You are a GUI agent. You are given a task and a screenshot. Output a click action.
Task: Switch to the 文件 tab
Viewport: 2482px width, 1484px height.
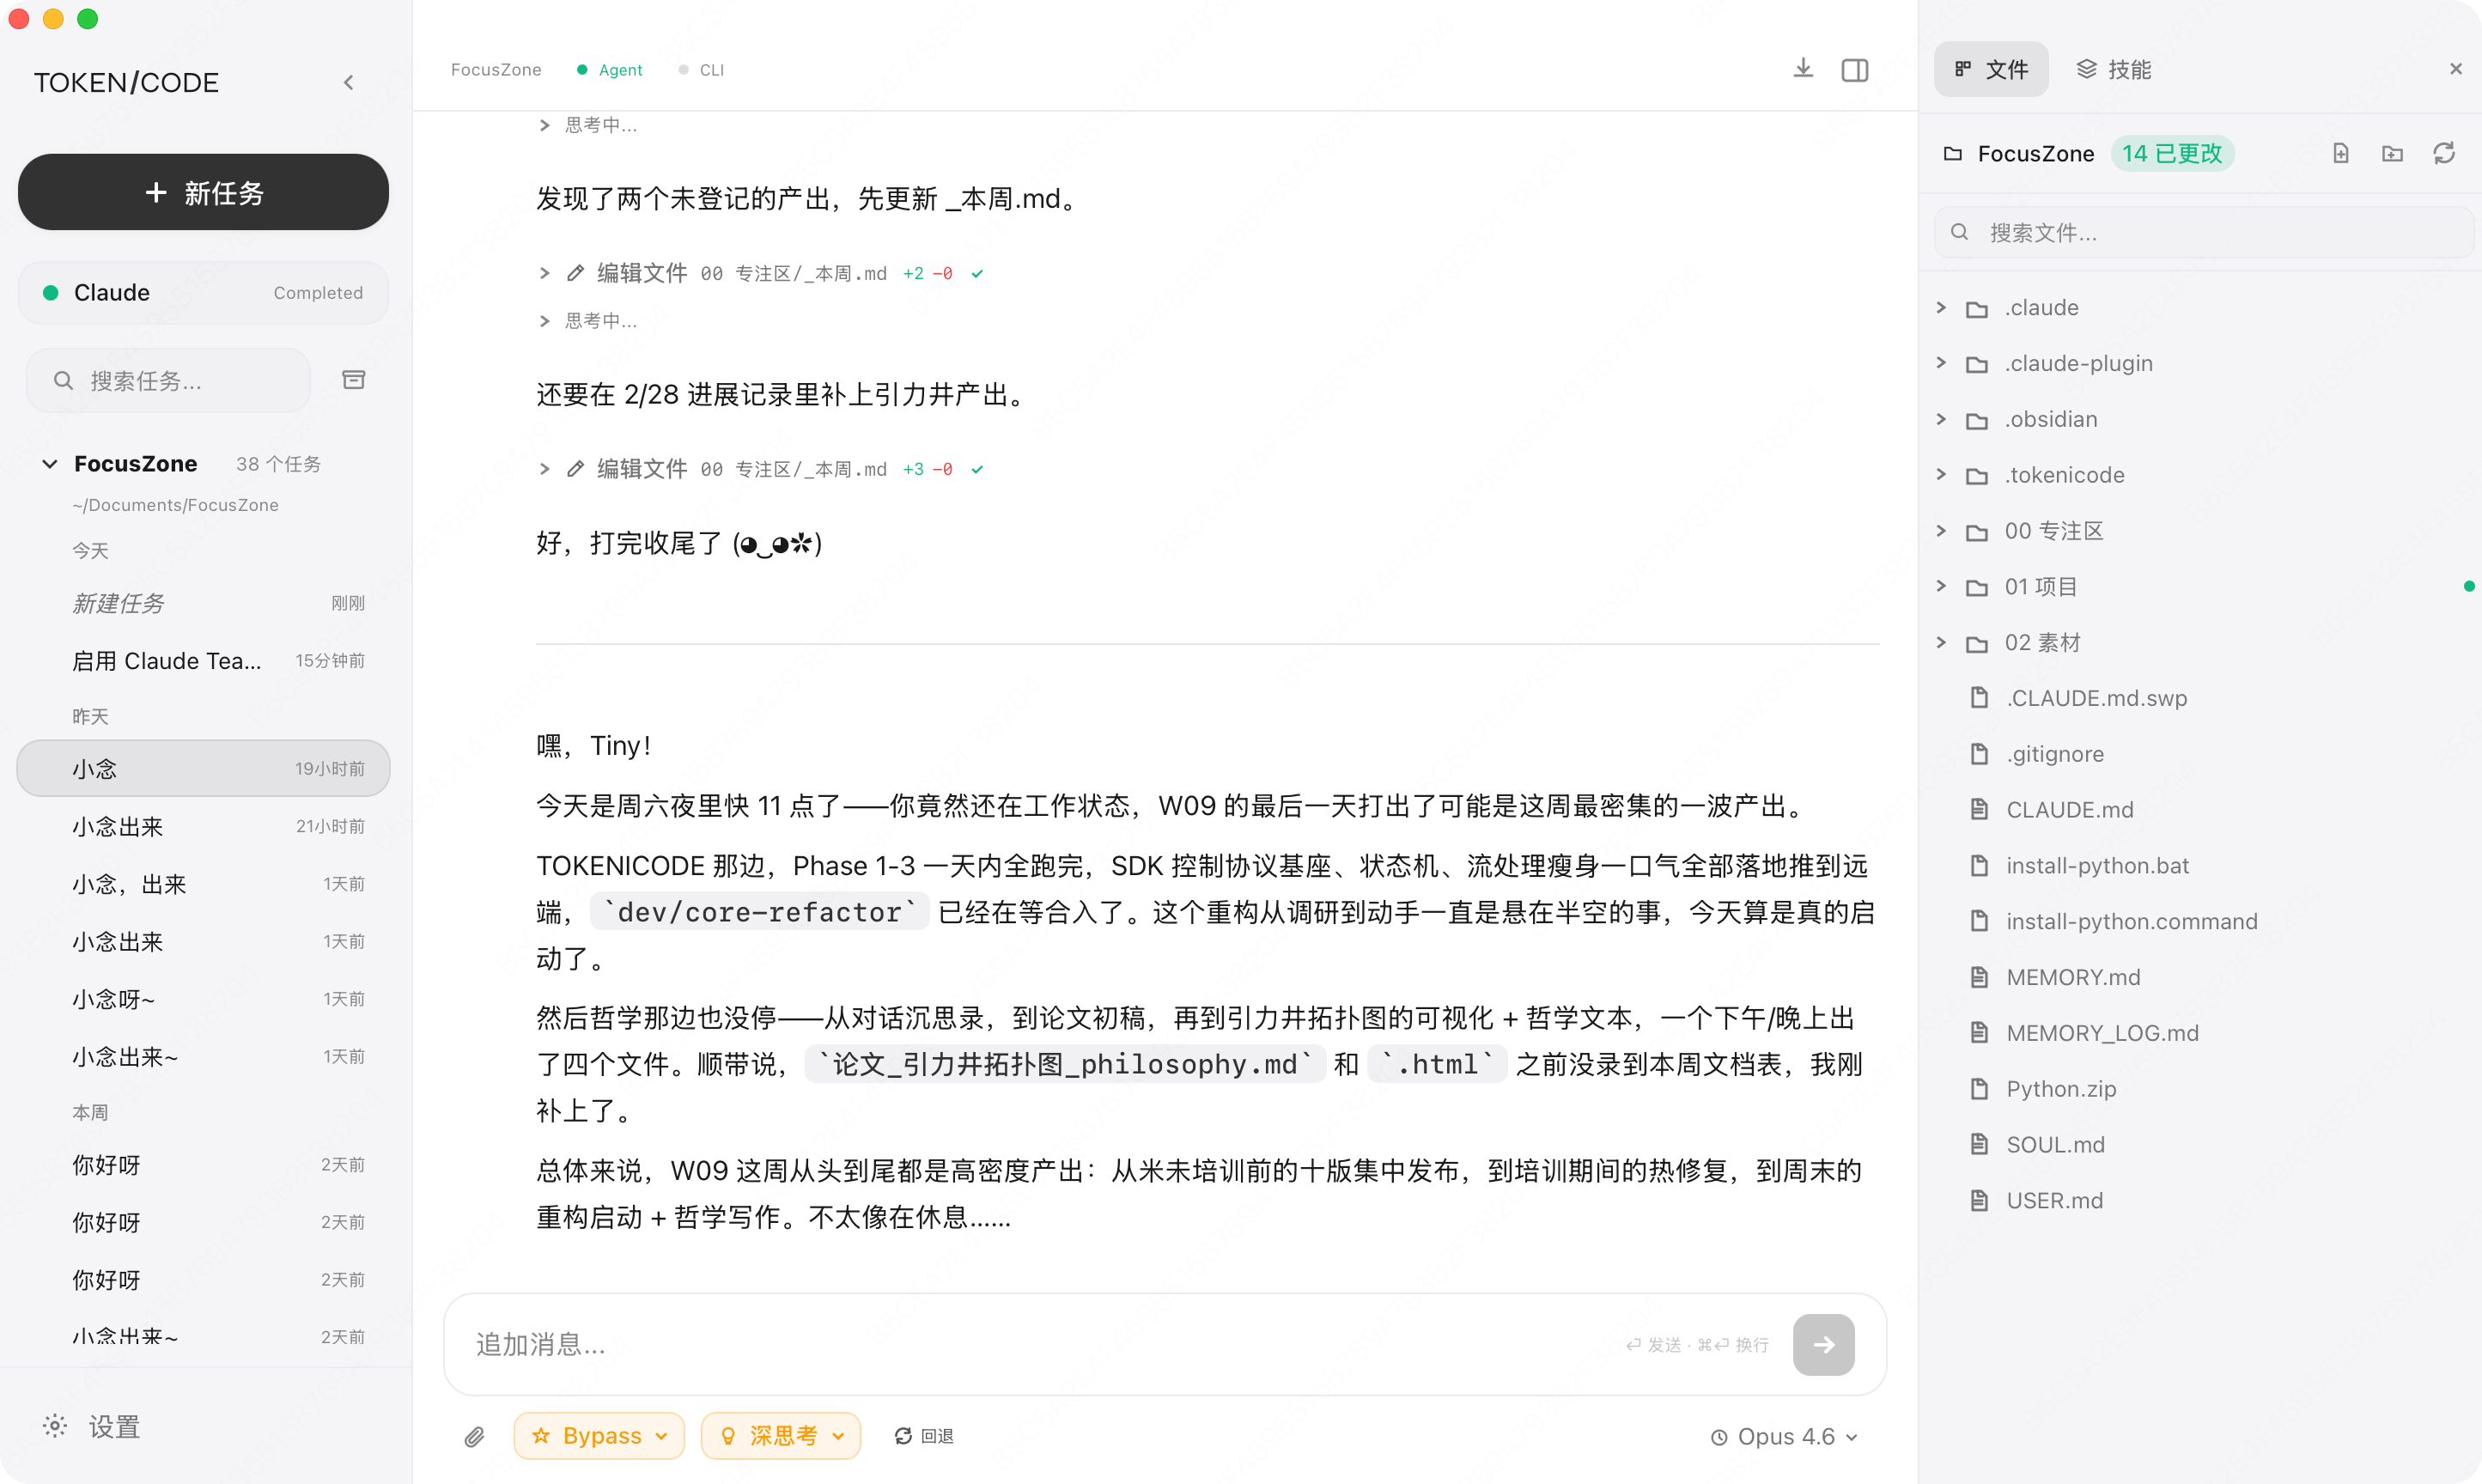[1991, 69]
